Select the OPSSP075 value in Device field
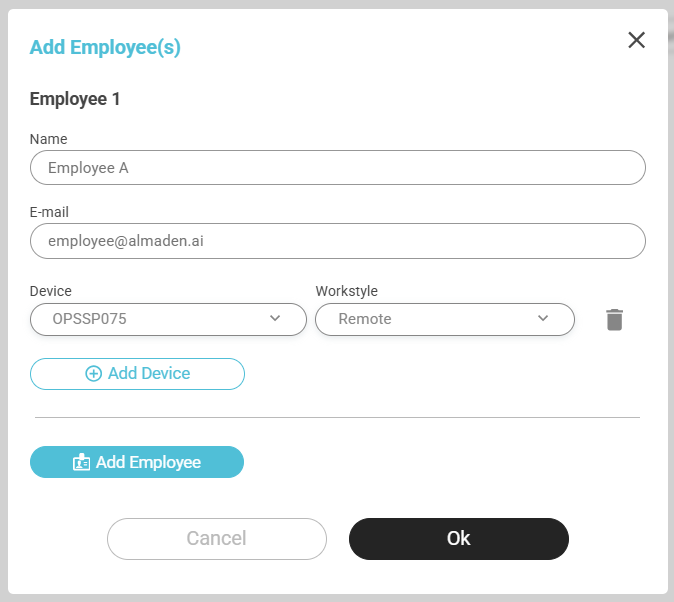The height and width of the screenshot is (602, 674). click(x=90, y=320)
